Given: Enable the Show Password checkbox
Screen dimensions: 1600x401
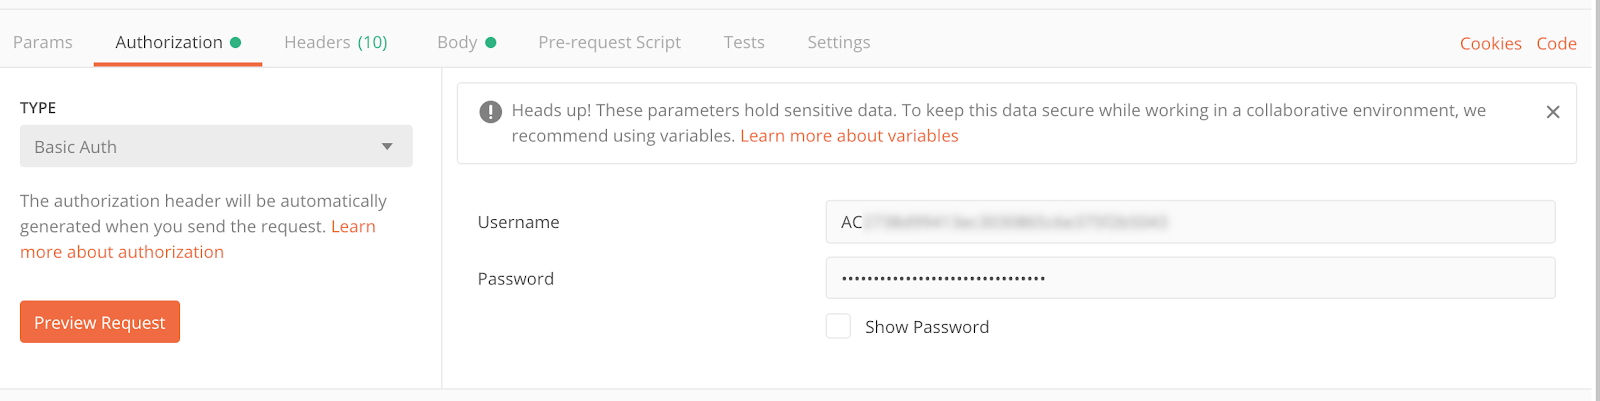Looking at the screenshot, I should (x=838, y=326).
